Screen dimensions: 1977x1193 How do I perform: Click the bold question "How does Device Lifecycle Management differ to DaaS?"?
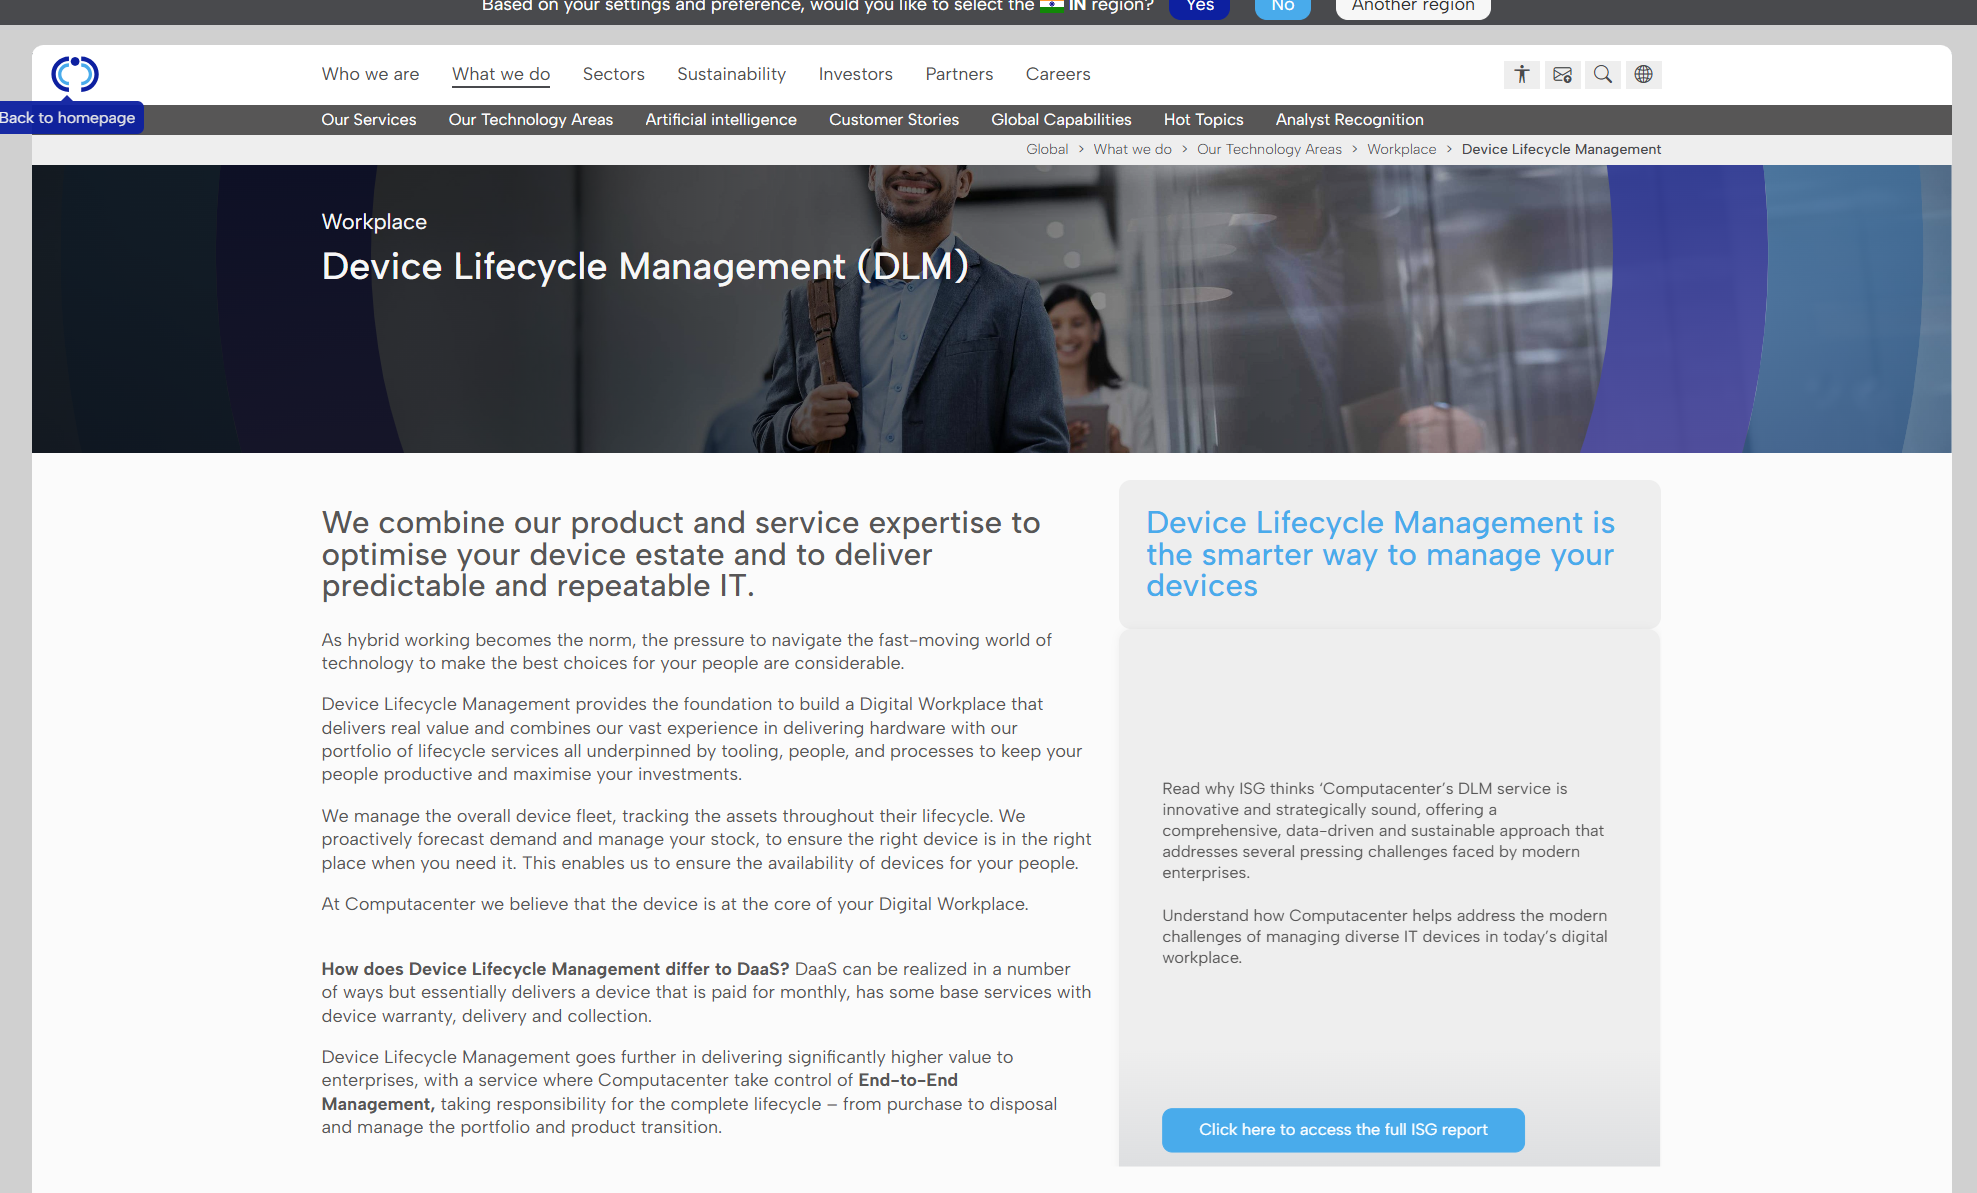pos(555,969)
